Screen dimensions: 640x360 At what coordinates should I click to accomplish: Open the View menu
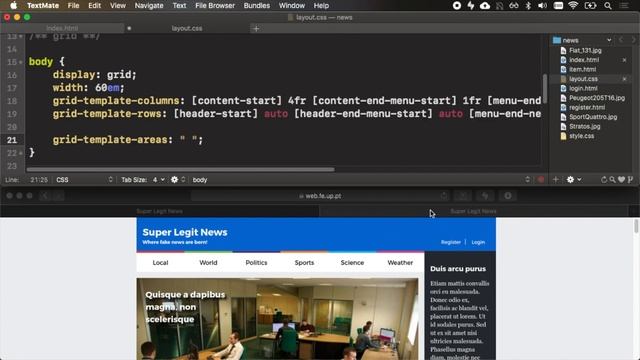[x=118, y=6]
